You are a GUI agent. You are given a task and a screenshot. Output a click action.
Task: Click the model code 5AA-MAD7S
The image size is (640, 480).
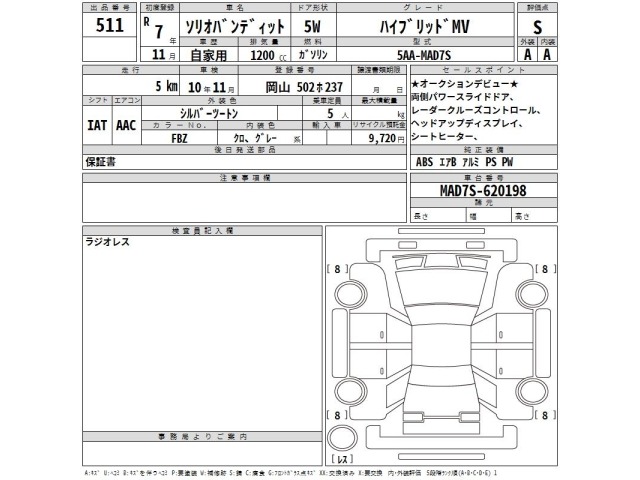(424, 55)
